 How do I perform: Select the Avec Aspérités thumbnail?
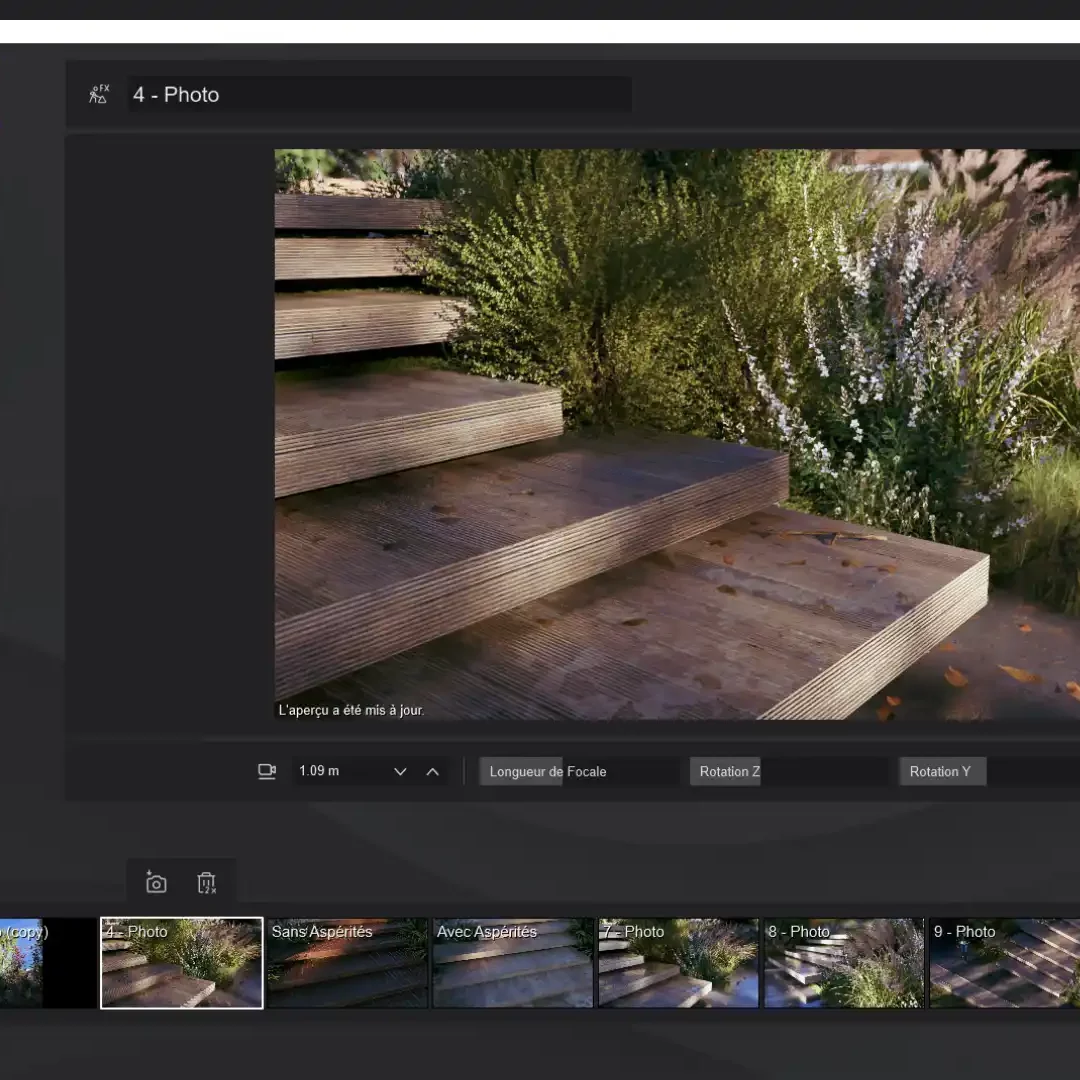513,962
